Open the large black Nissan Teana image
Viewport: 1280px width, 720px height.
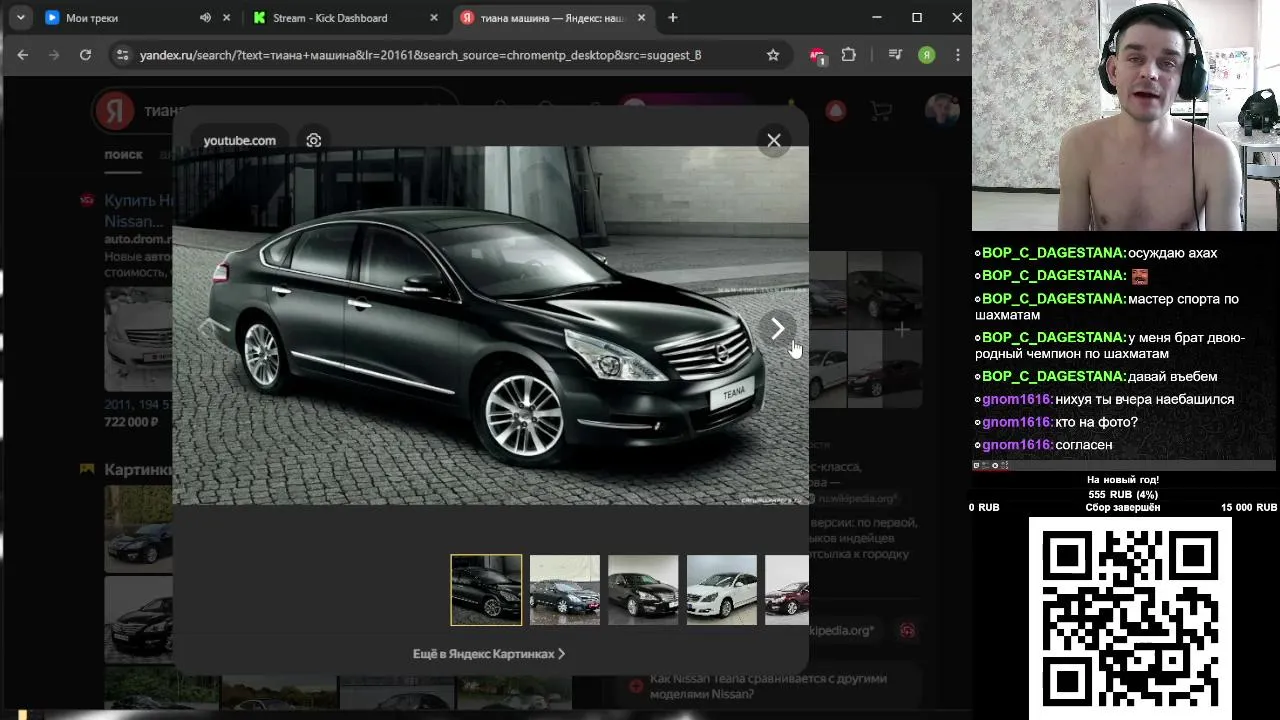(x=490, y=325)
